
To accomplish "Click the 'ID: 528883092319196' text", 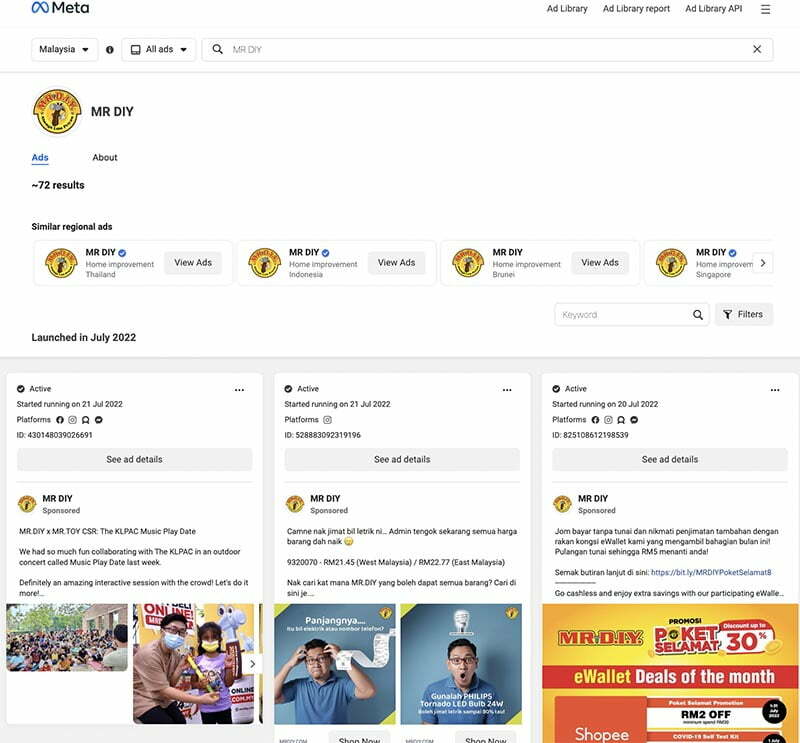I will pyautogui.click(x=322, y=435).
